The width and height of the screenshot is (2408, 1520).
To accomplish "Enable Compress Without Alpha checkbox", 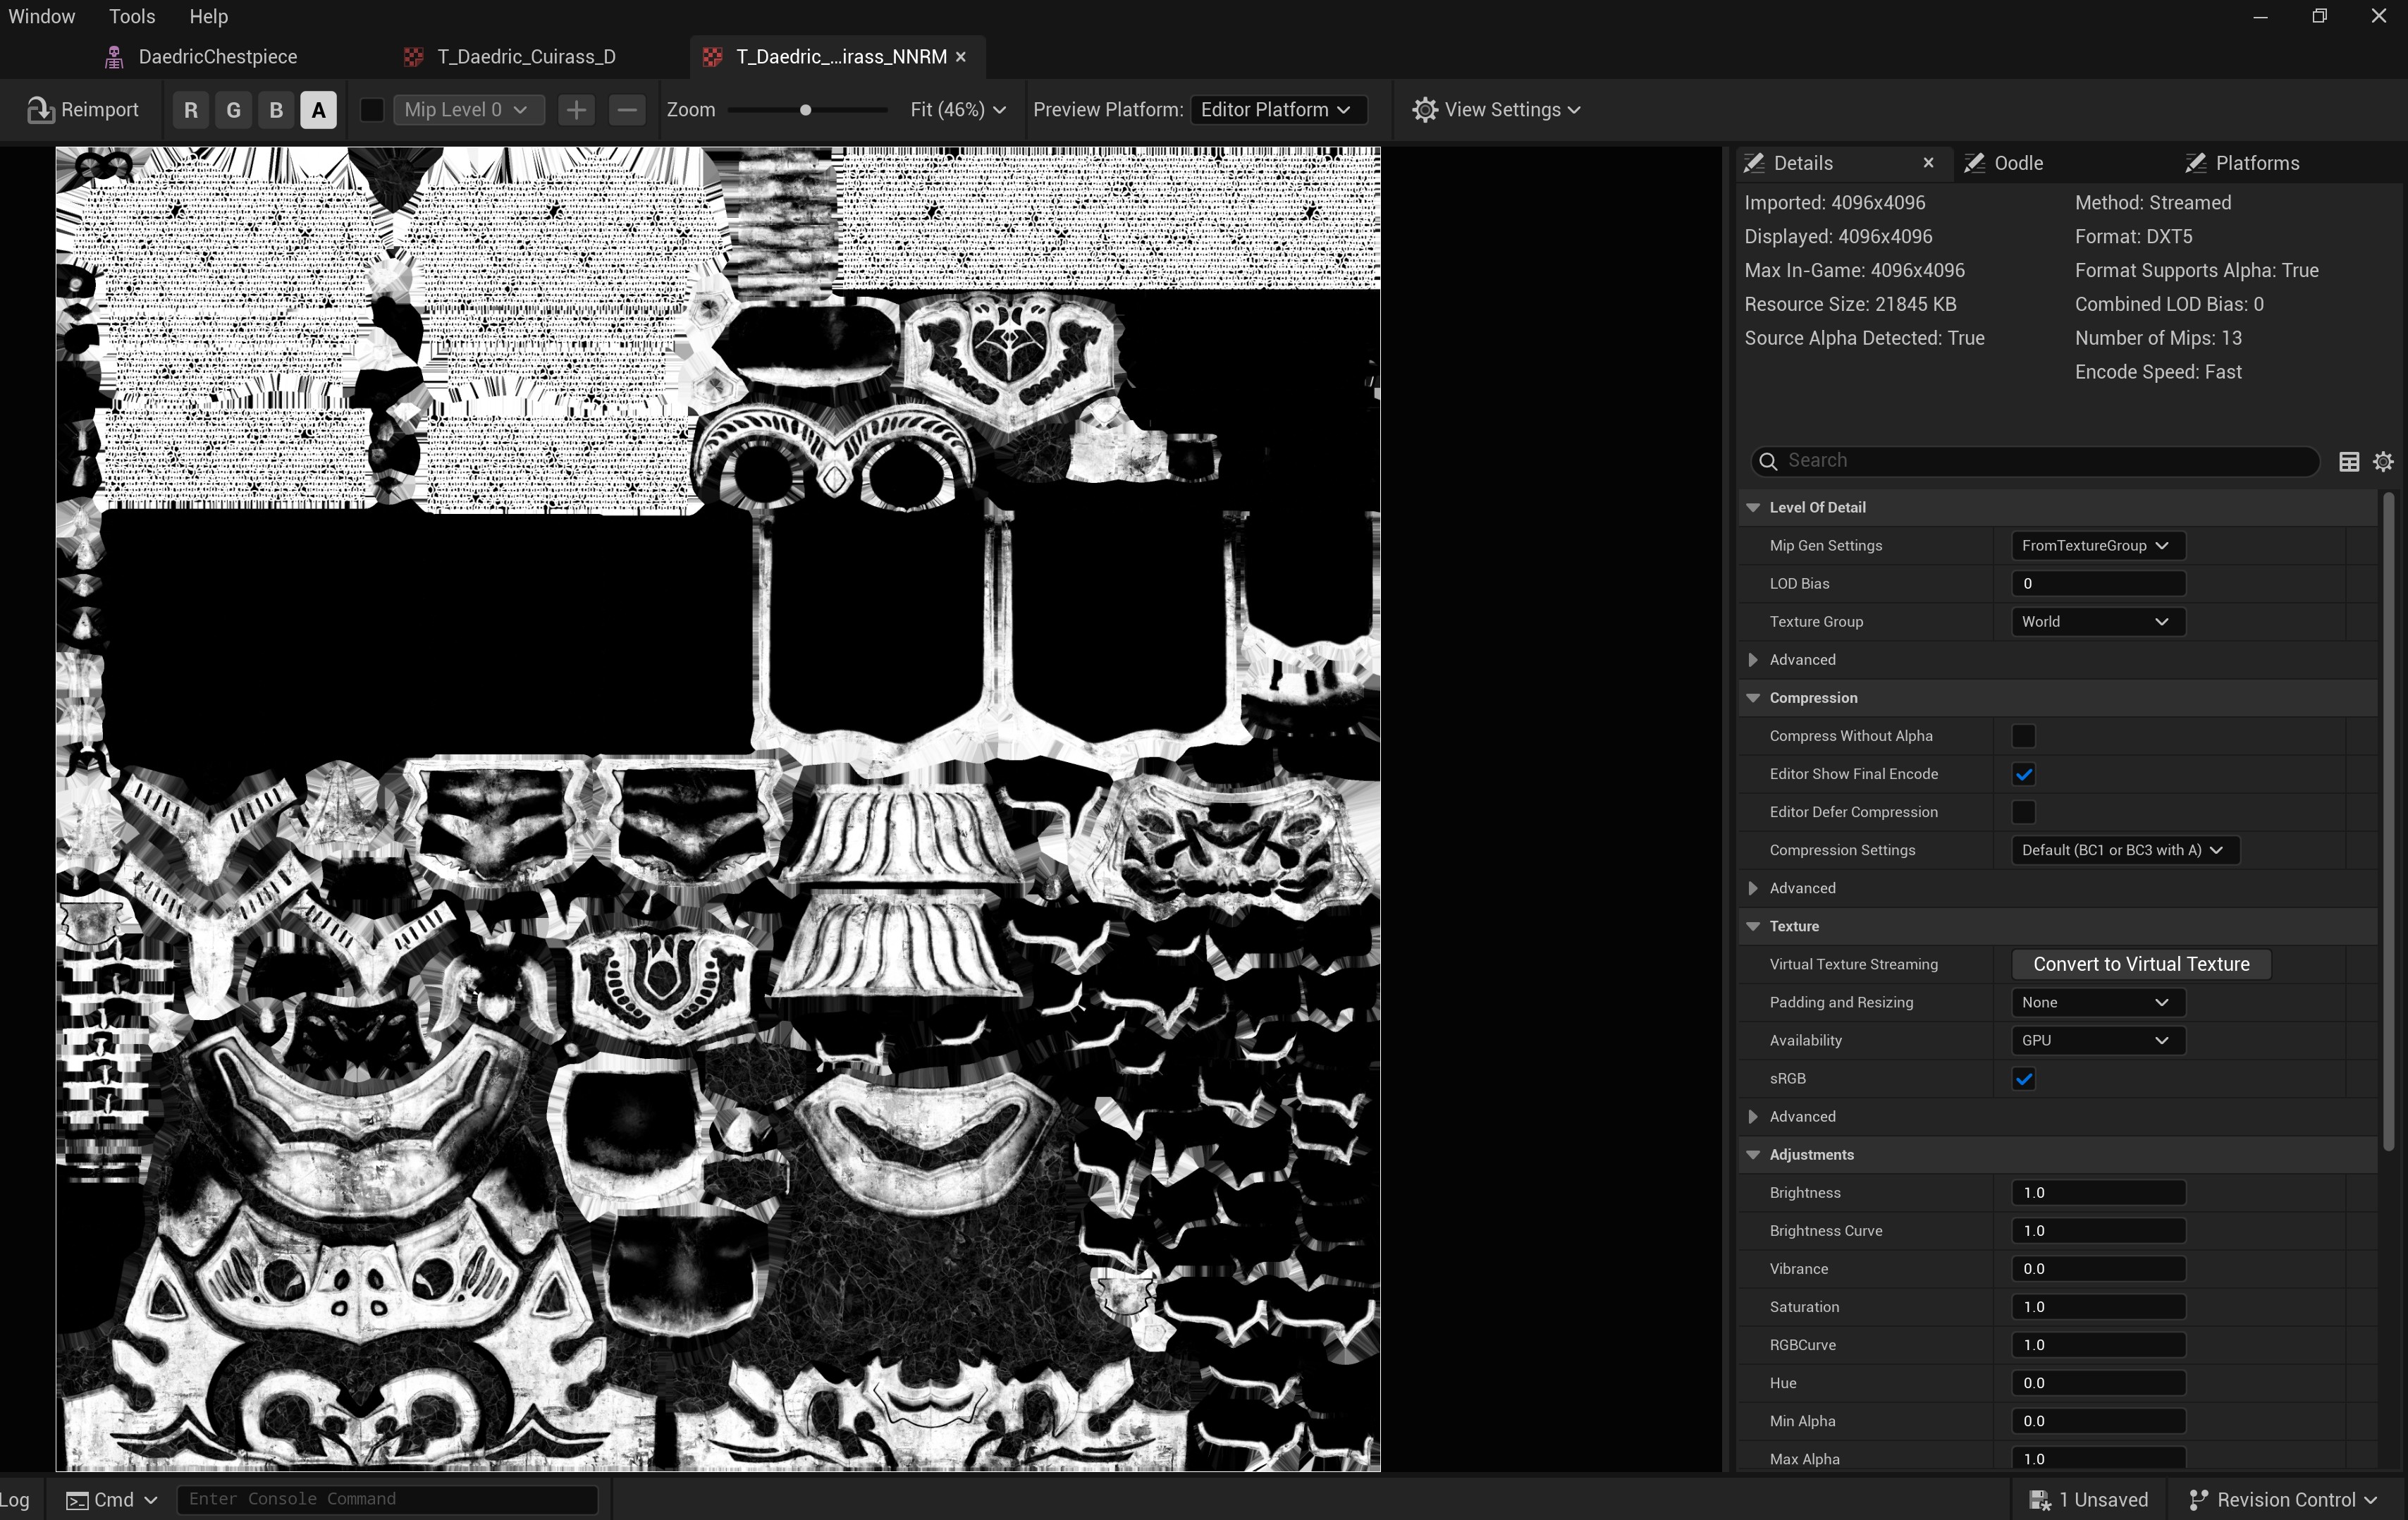I will 2024,736.
